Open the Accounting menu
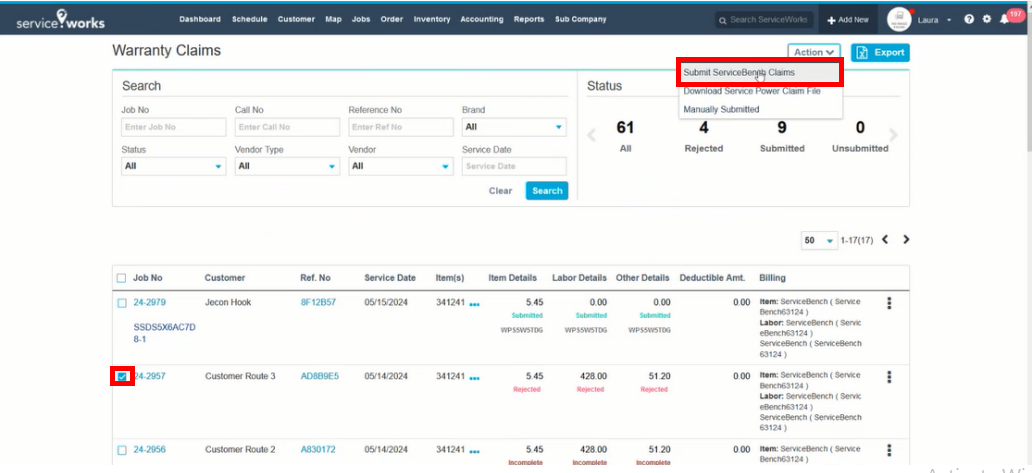The width and height of the screenshot is (1032, 473). (482, 20)
